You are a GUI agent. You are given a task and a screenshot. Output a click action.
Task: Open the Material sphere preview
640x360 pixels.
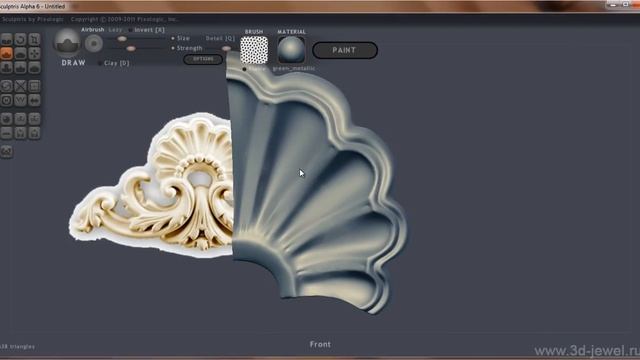pos(291,50)
